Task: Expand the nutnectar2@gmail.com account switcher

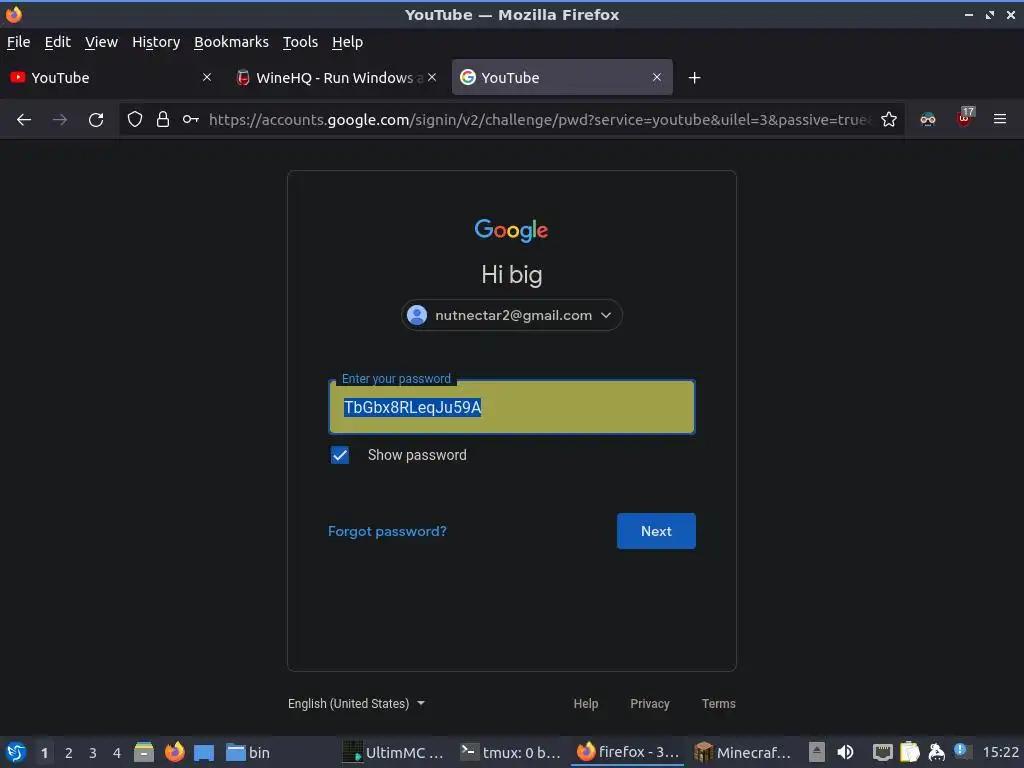Action: [x=511, y=315]
